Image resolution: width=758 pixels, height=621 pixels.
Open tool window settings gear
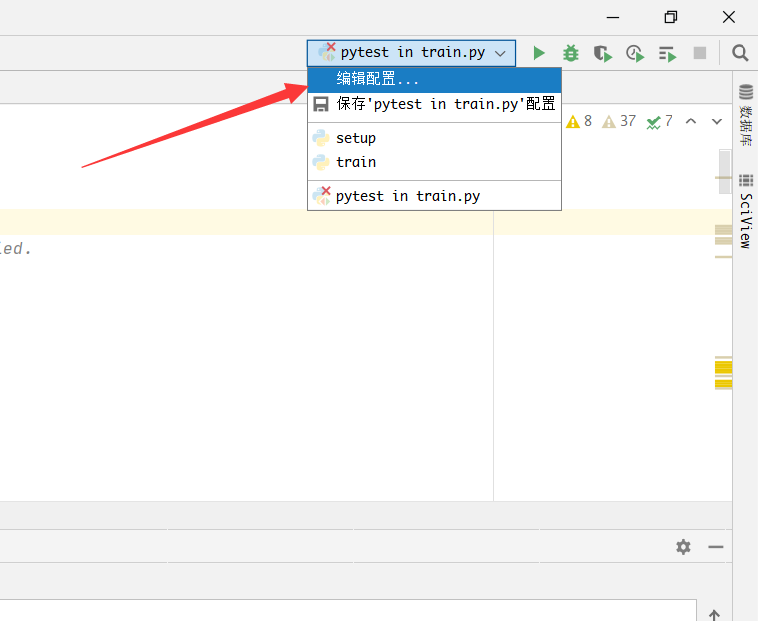click(683, 547)
